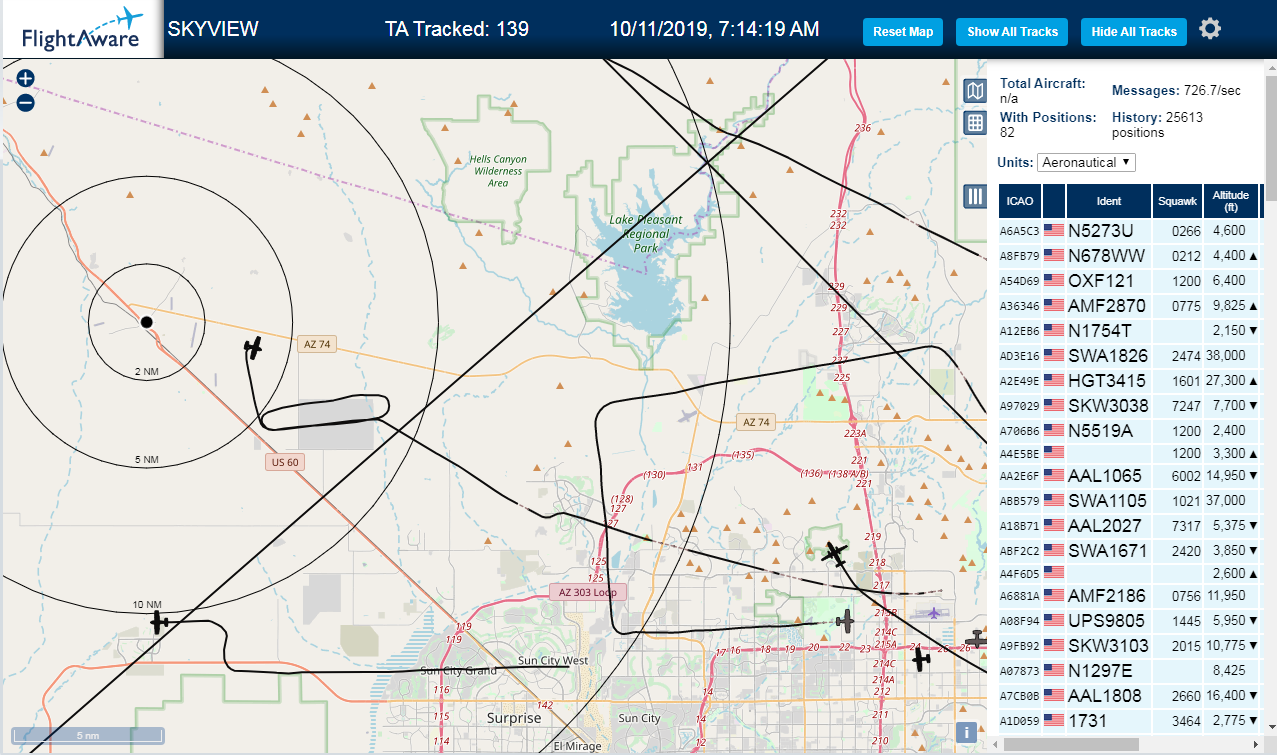Click the Surprise city map label
The height and width of the screenshot is (755, 1277).
514,718
